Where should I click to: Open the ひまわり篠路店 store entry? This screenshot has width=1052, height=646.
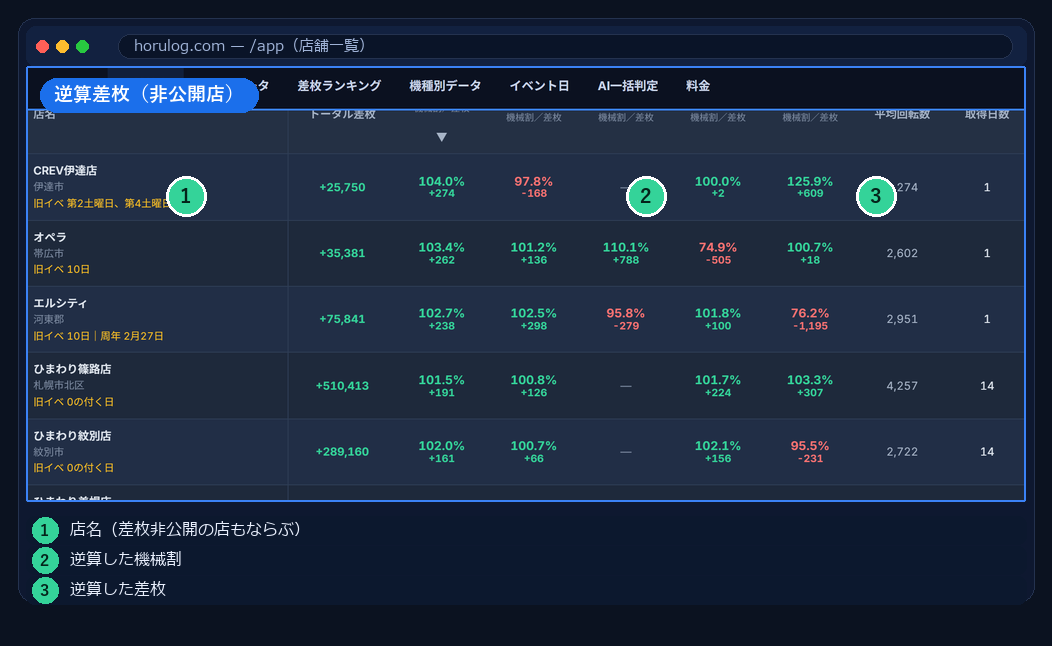point(72,369)
